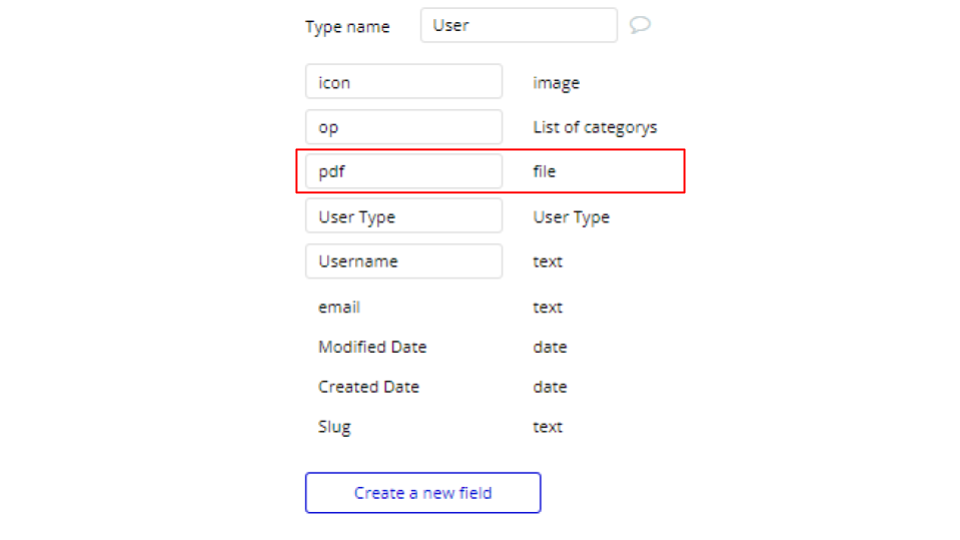
Task: Click date type beside Modified Date
Action: tap(550, 347)
